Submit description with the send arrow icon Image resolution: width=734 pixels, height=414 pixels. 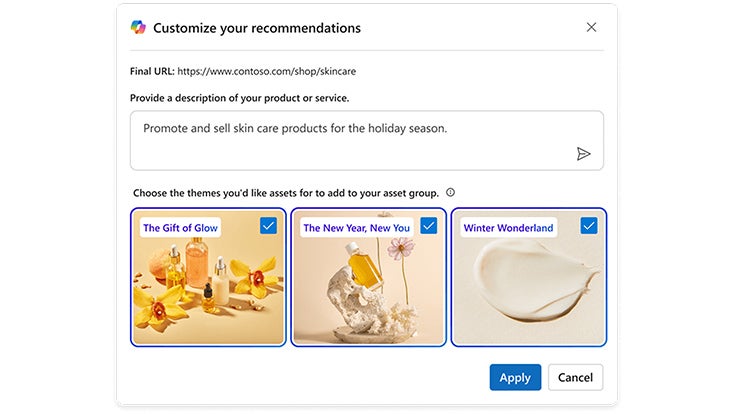(x=583, y=154)
